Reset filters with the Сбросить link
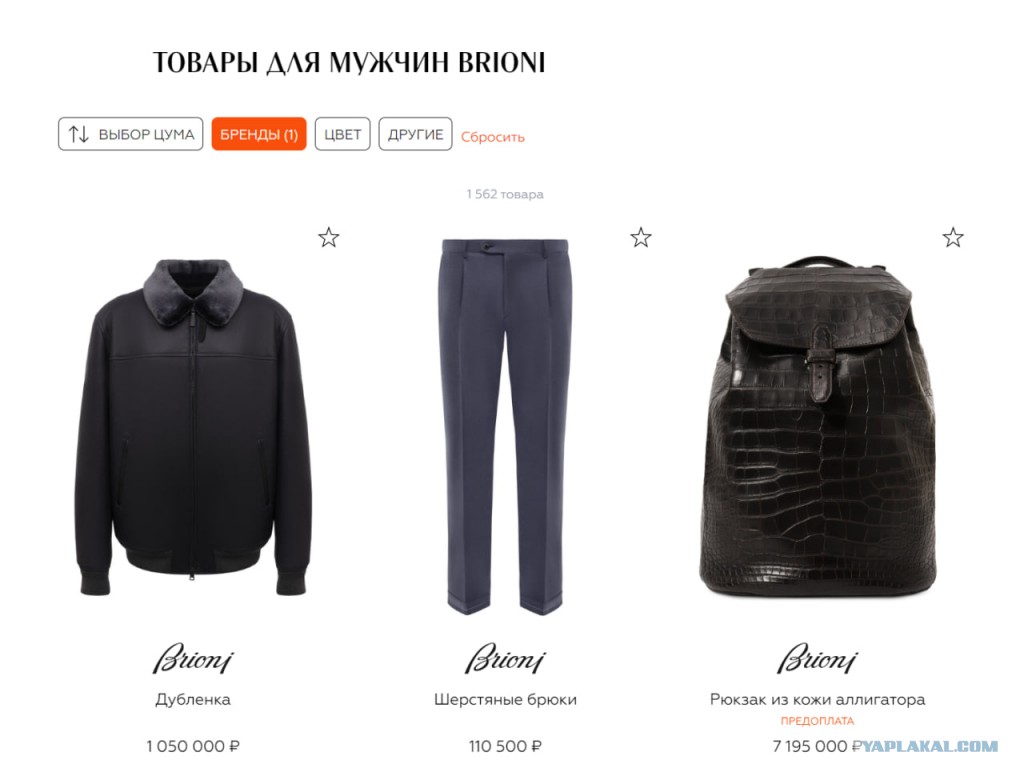The height and width of the screenshot is (776, 1024). tap(492, 137)
